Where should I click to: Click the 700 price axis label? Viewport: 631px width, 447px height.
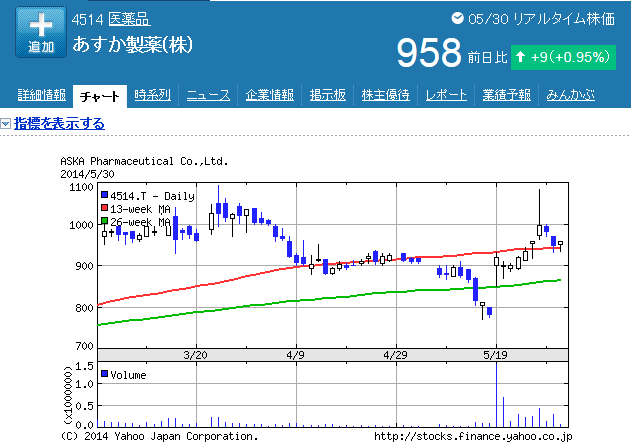(x=85, y=346)
